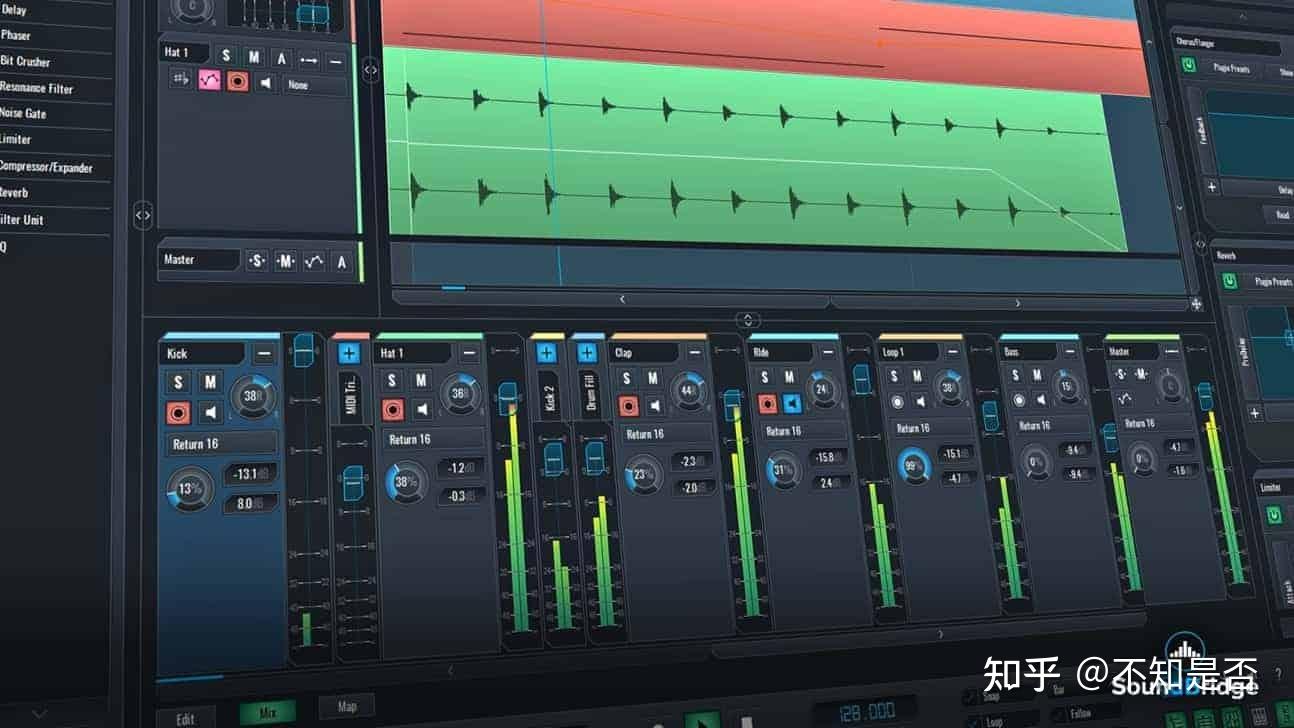Switch to the Map tab at the bottom
This screenshot has height=728, width=1294.
(347, 705)
